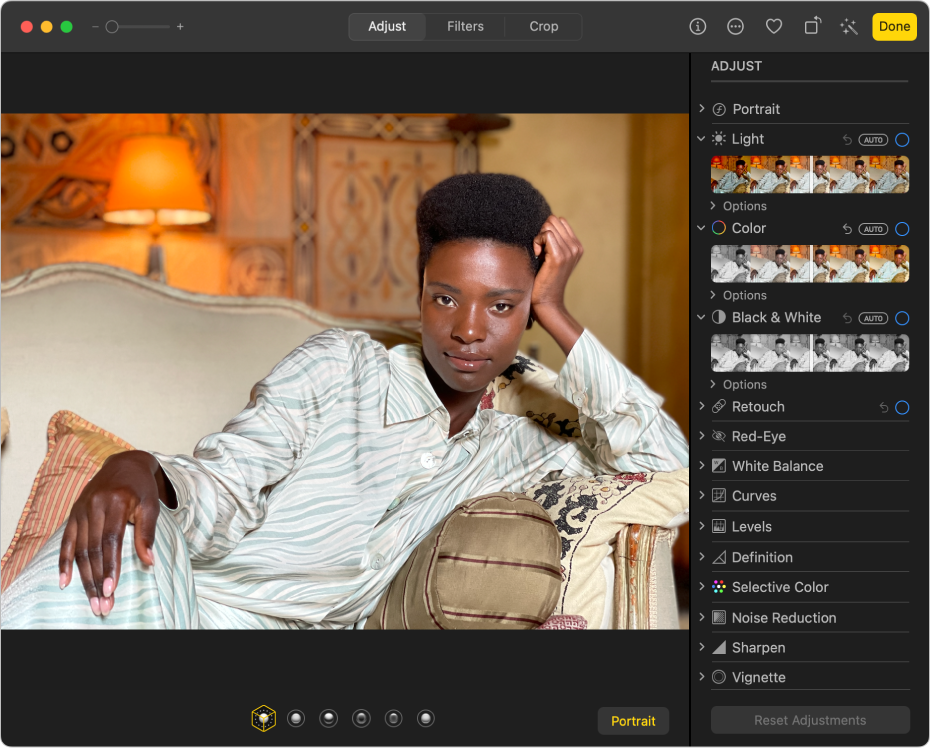Screen dimensions: 932x750
Task: Select the Stage Light portrait effect
Action: pyautogui.click(x=361, y=717)
